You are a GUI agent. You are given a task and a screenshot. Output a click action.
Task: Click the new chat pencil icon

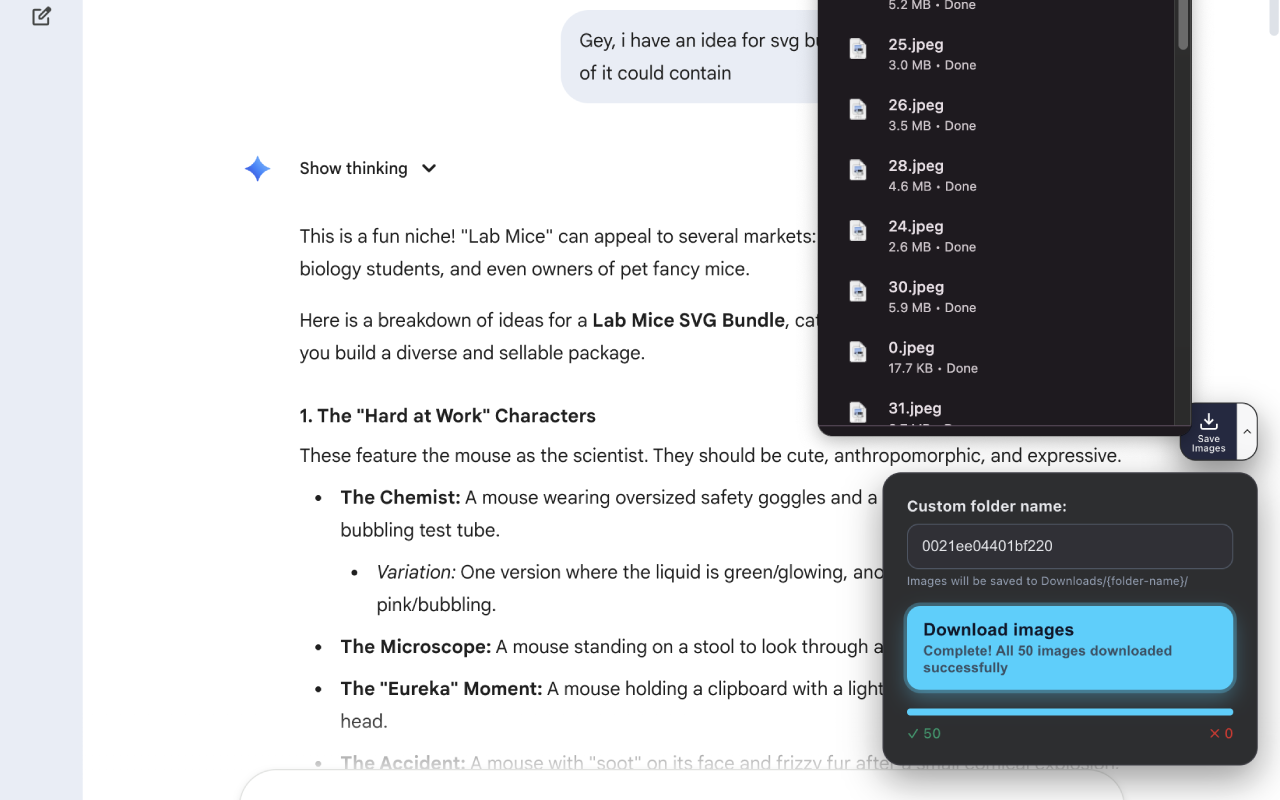(x=41, y=16)
